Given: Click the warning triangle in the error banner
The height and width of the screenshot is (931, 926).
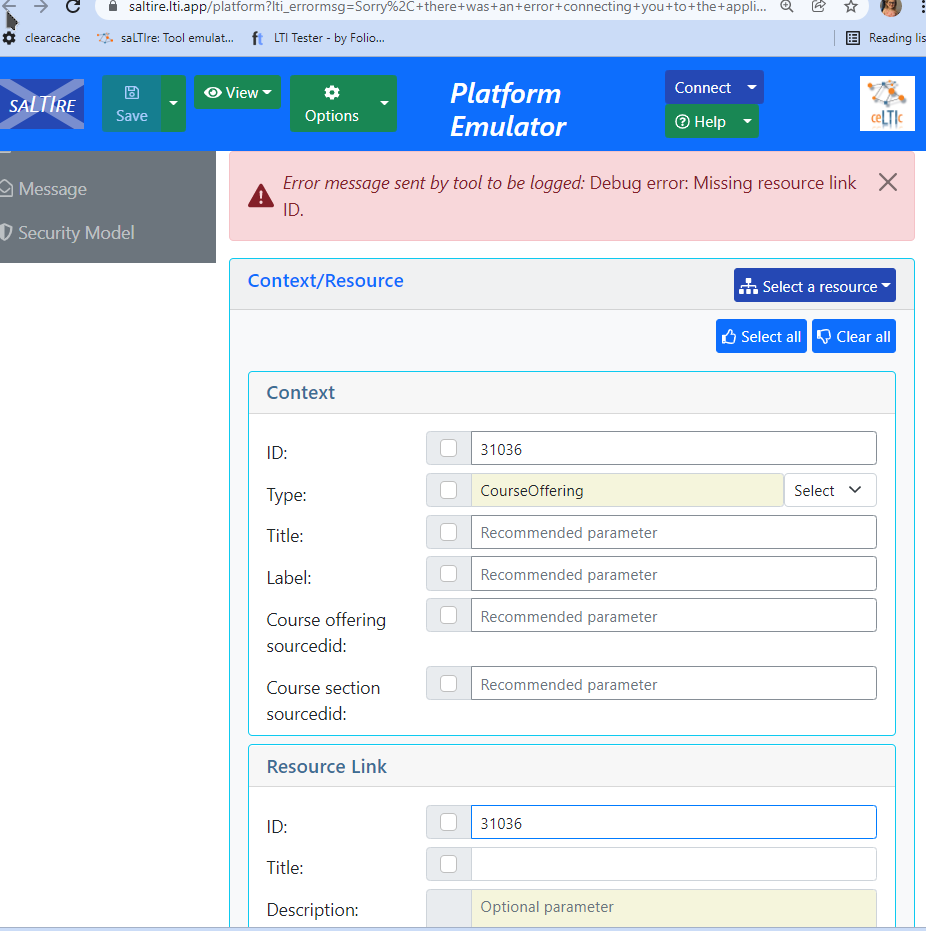Looking at the screenshot, I should 260,195.
